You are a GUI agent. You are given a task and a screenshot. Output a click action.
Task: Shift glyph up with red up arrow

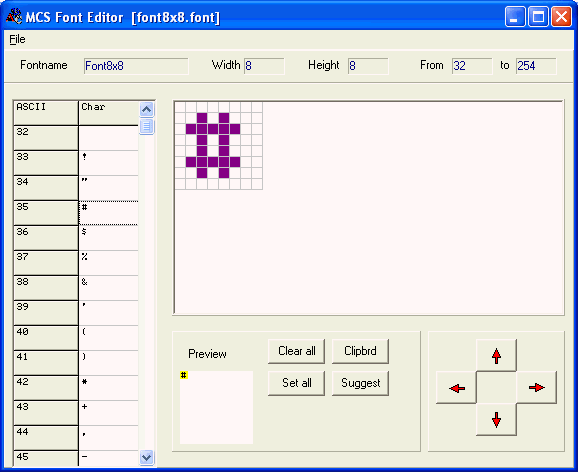[x=496, y=355]
